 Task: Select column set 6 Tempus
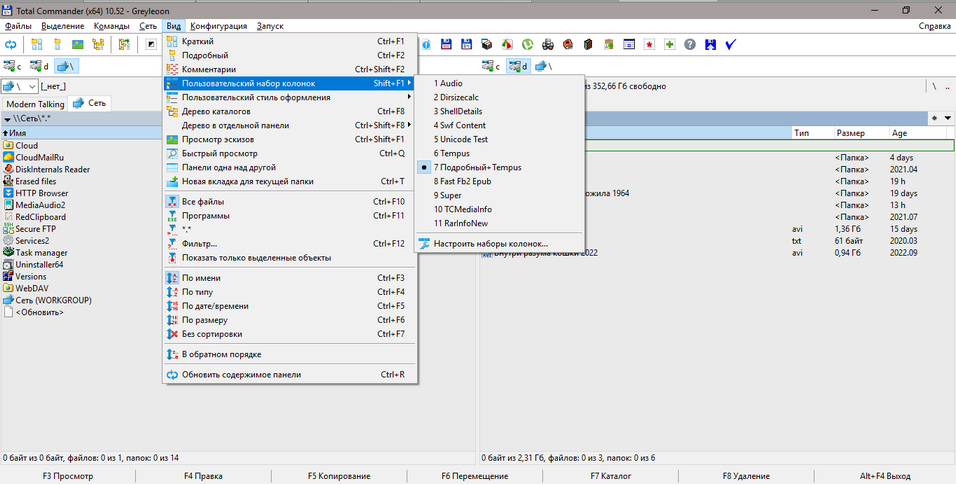point(499,153)
